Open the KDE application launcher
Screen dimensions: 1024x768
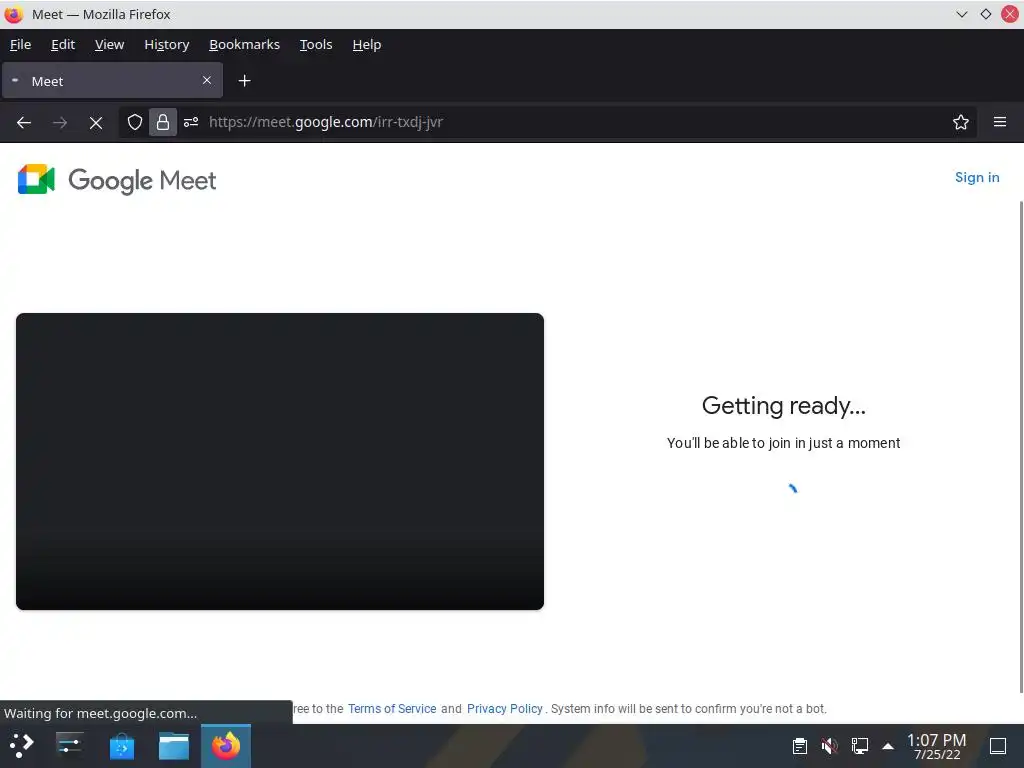[22, 745]
